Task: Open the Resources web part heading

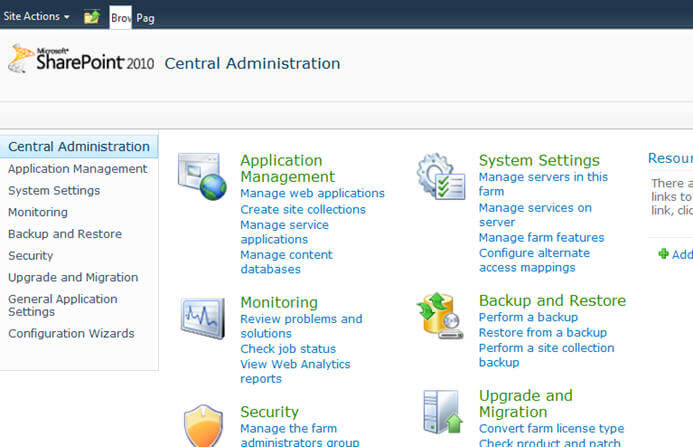Action: (670, 158)
